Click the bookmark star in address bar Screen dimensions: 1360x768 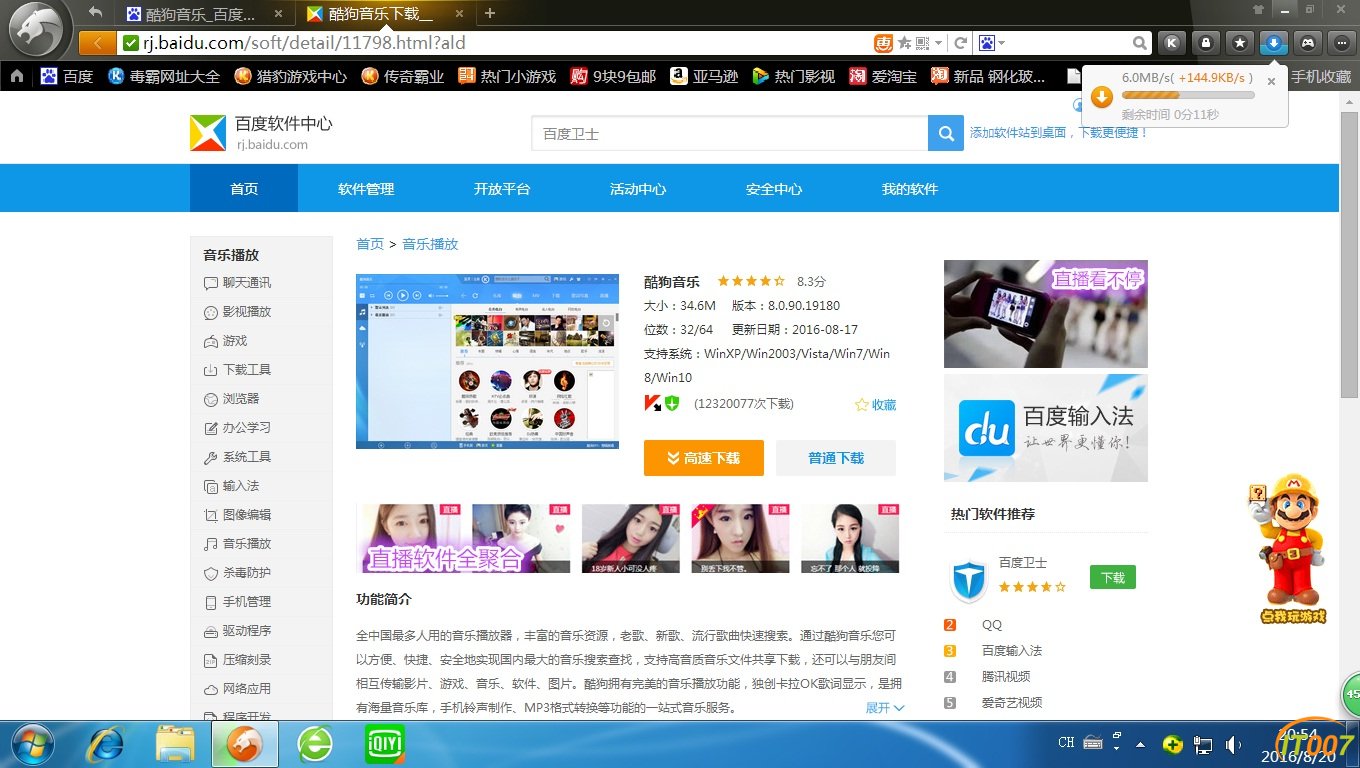tap(904, 43)
